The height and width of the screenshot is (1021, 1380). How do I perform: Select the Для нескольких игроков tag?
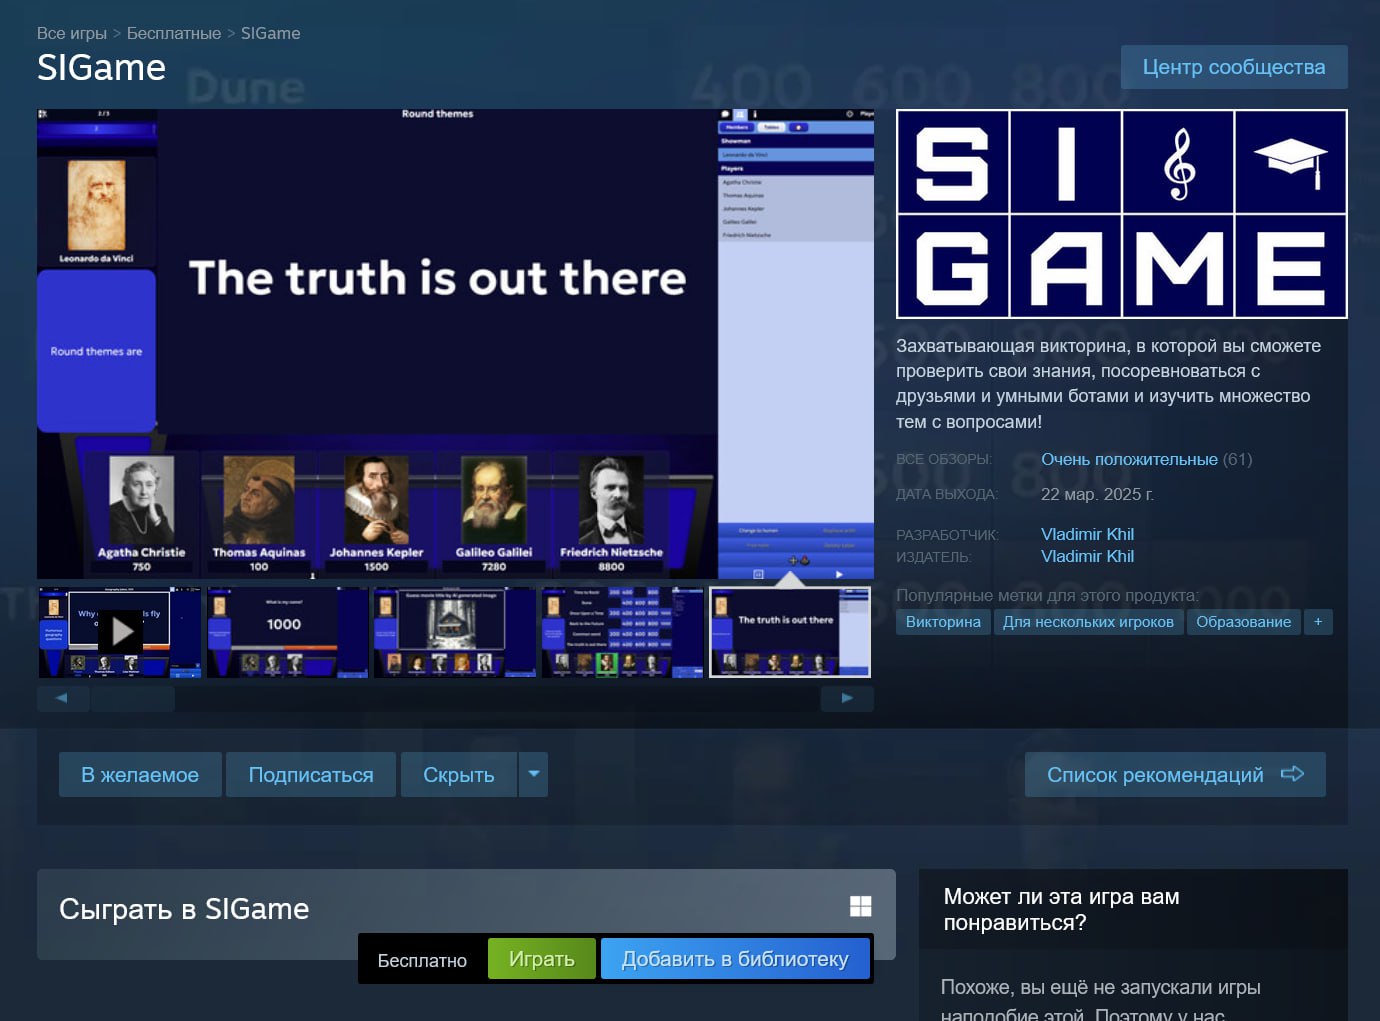1088,622
